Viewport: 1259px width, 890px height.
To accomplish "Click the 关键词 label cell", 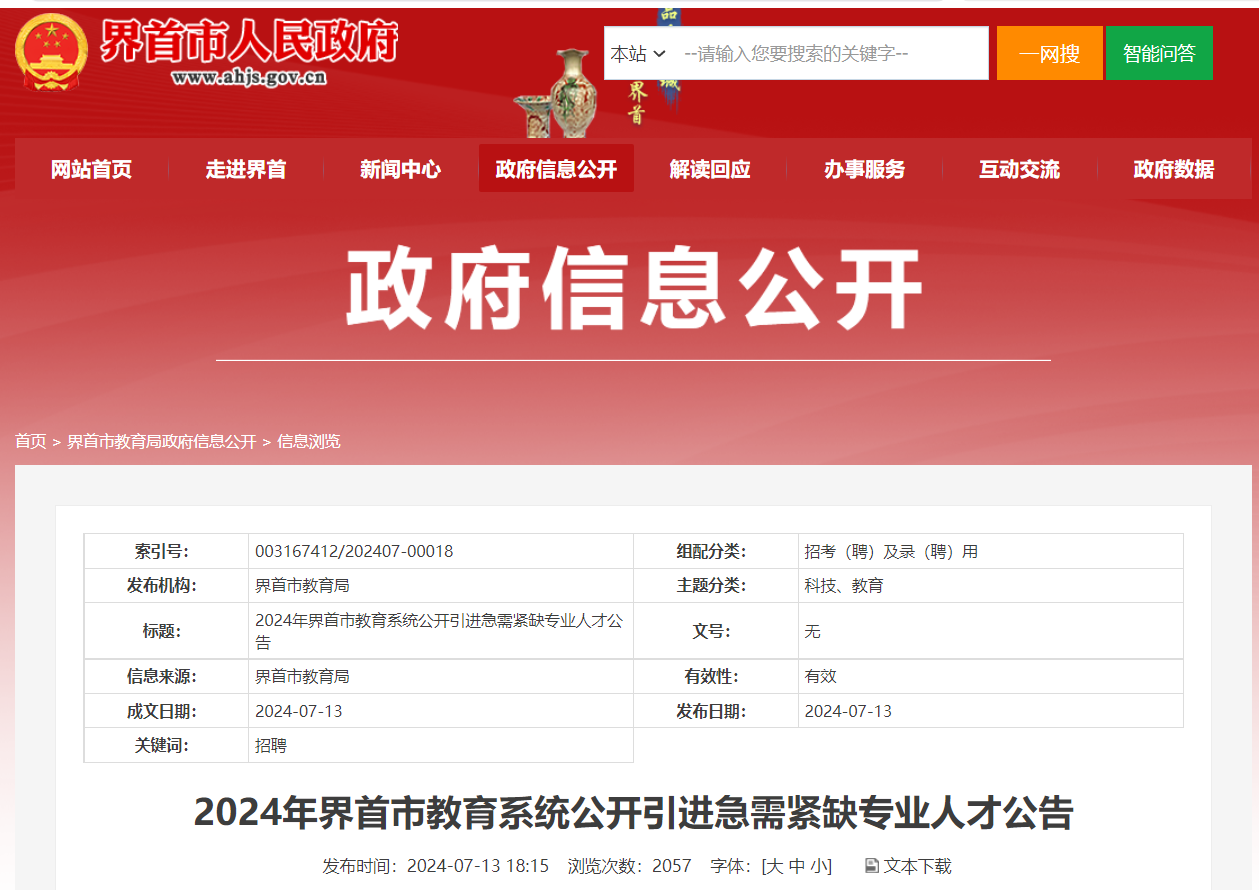I will (x=166, y=745).
